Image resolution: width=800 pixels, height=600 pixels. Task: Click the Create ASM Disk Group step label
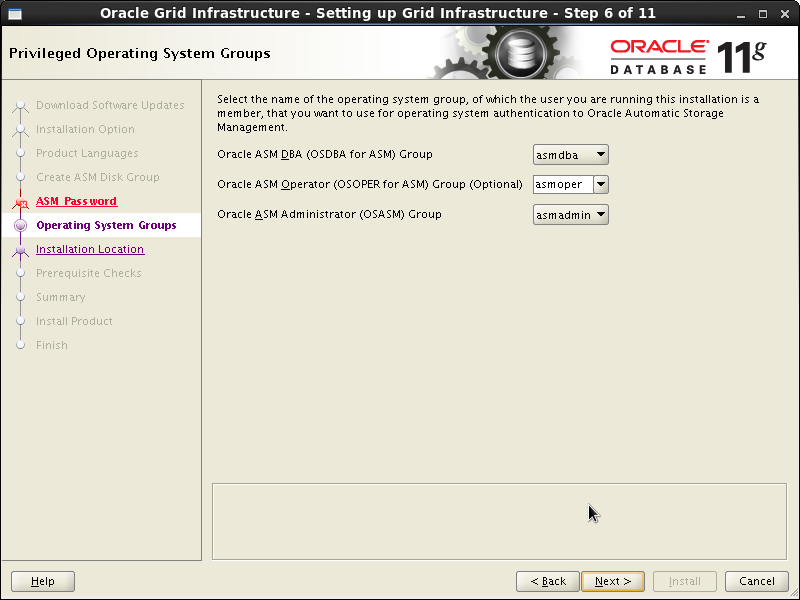click(97, 177)
